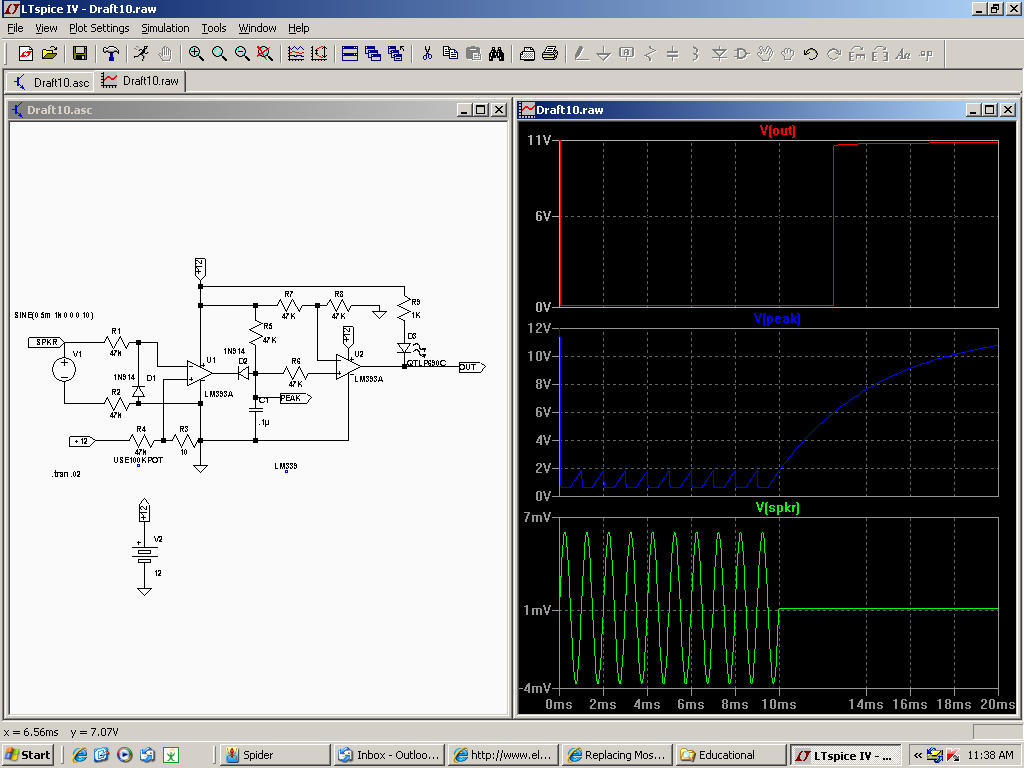Click the Halt simulation hand icon
Screen dimensions: 1024x768
165,54
